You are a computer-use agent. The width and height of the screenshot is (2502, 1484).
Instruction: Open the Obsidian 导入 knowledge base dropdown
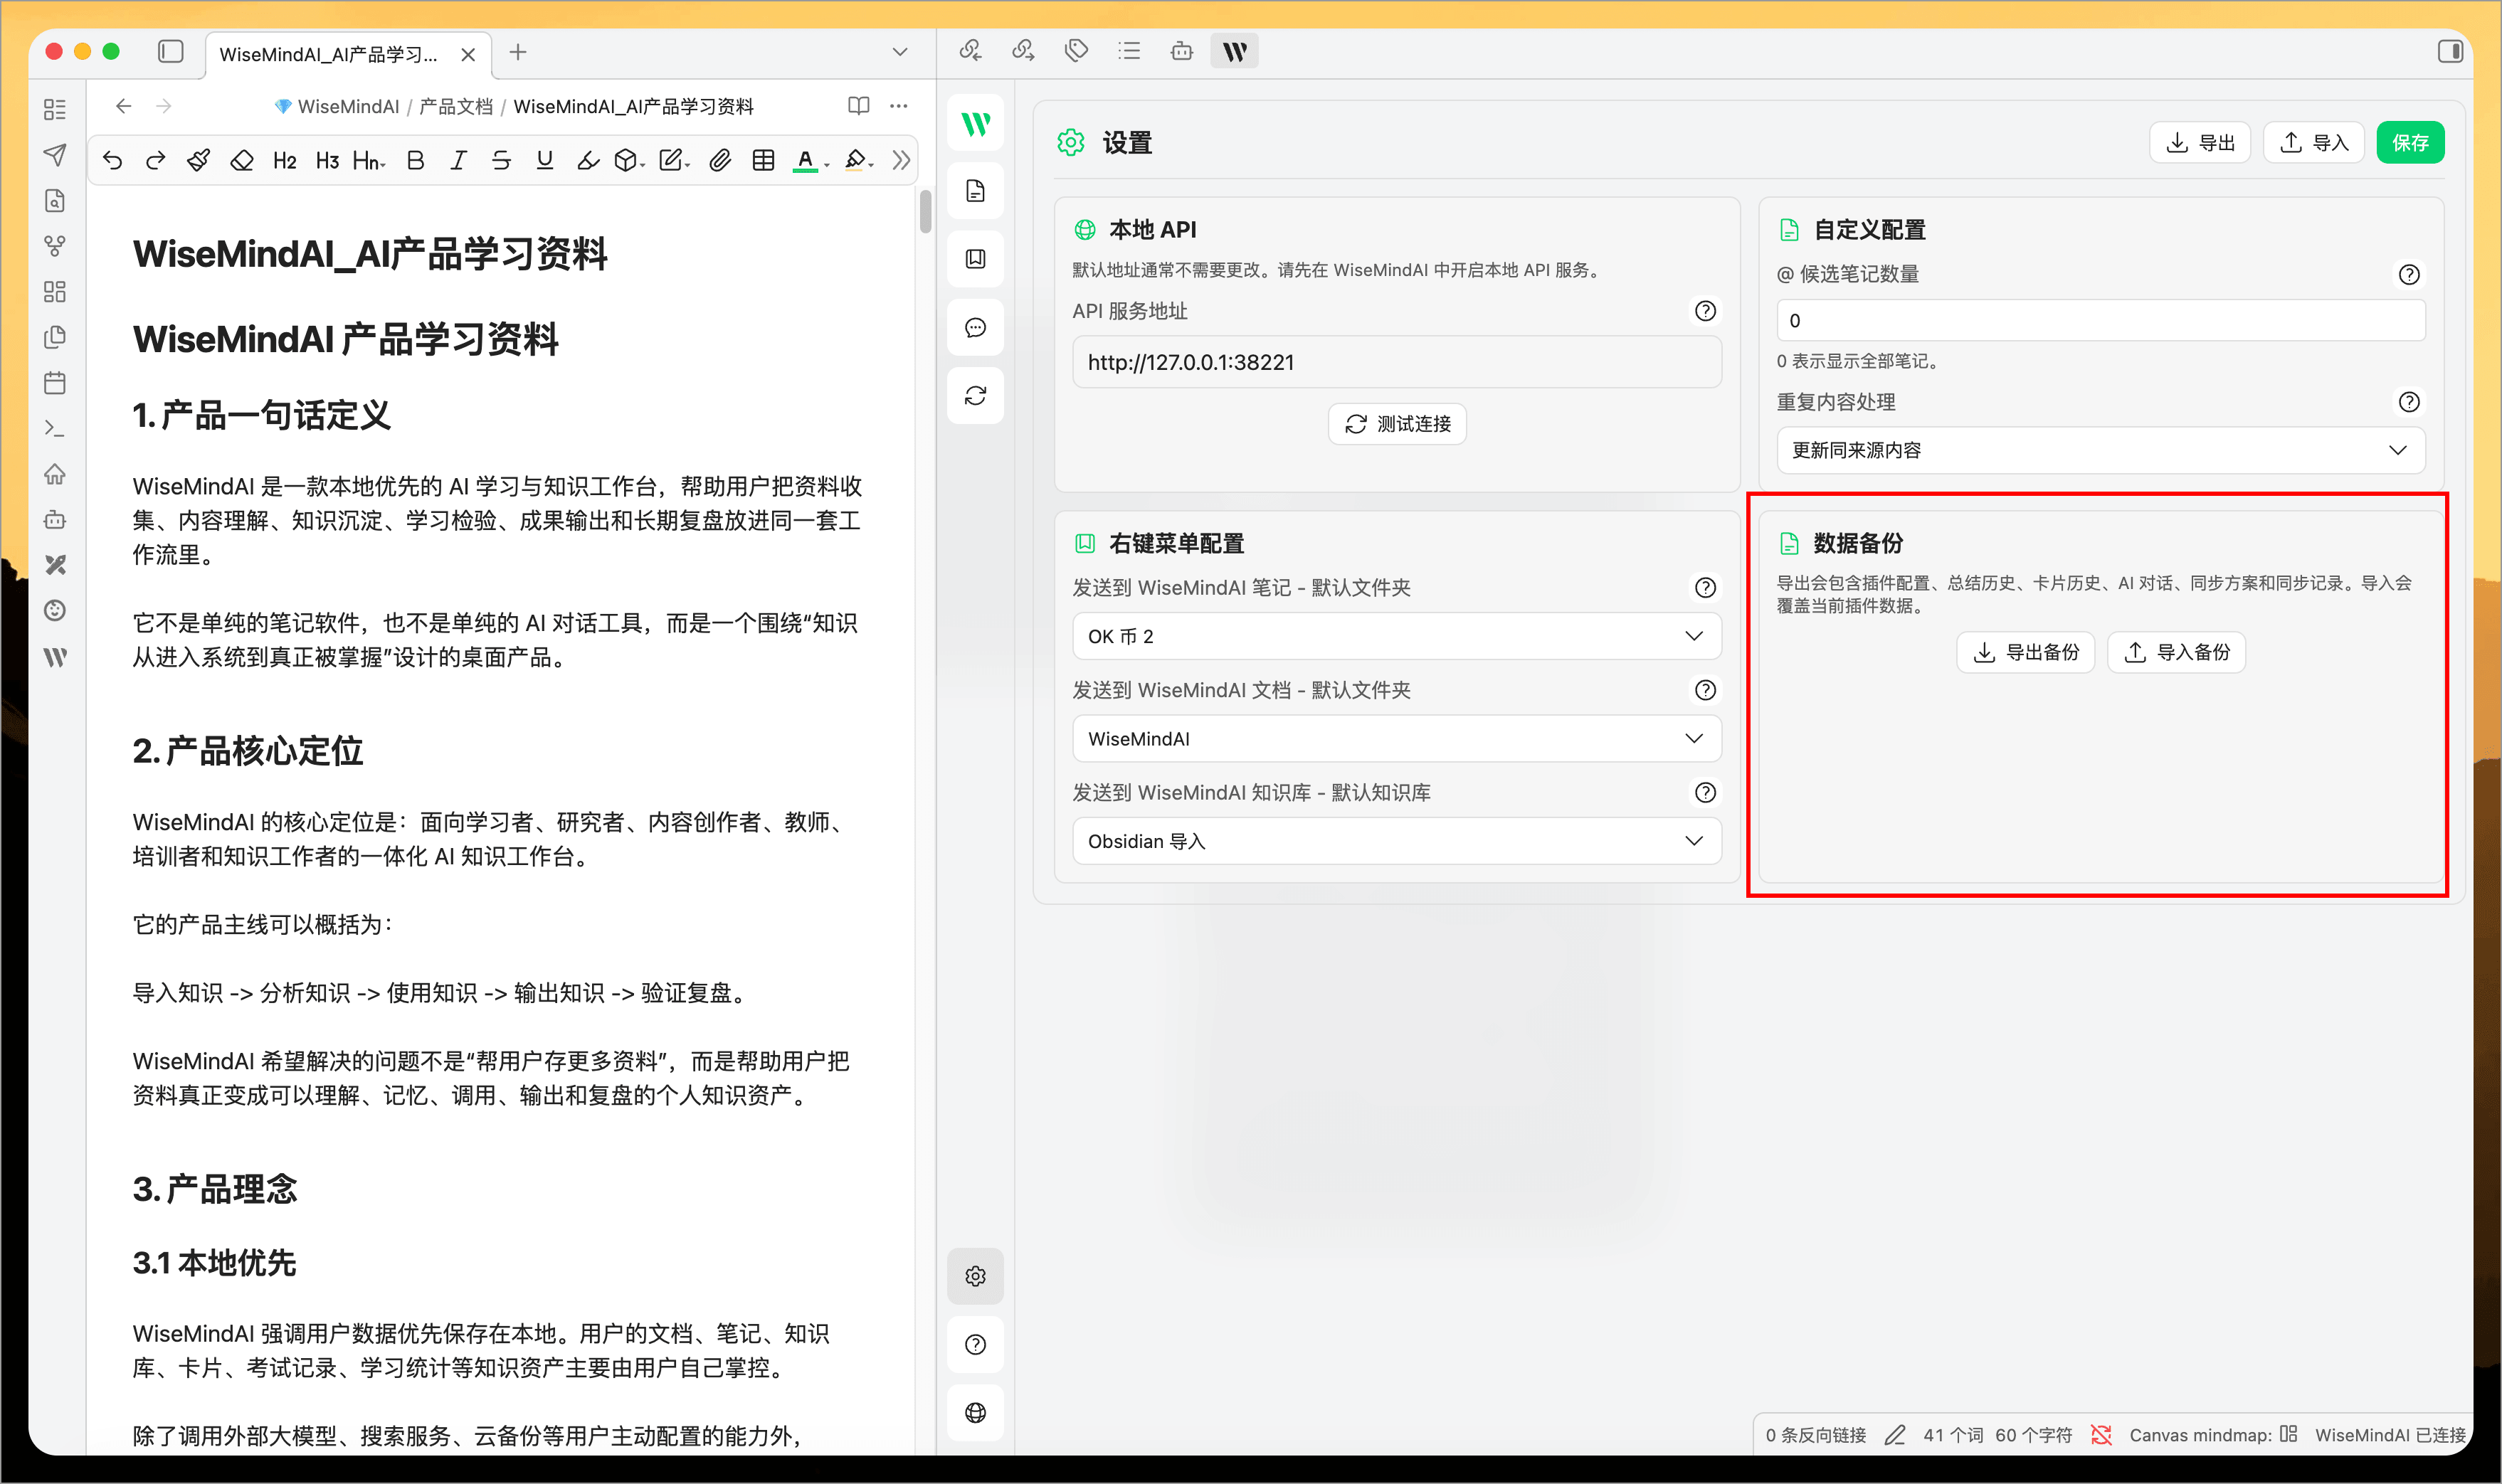[1396, 841]
